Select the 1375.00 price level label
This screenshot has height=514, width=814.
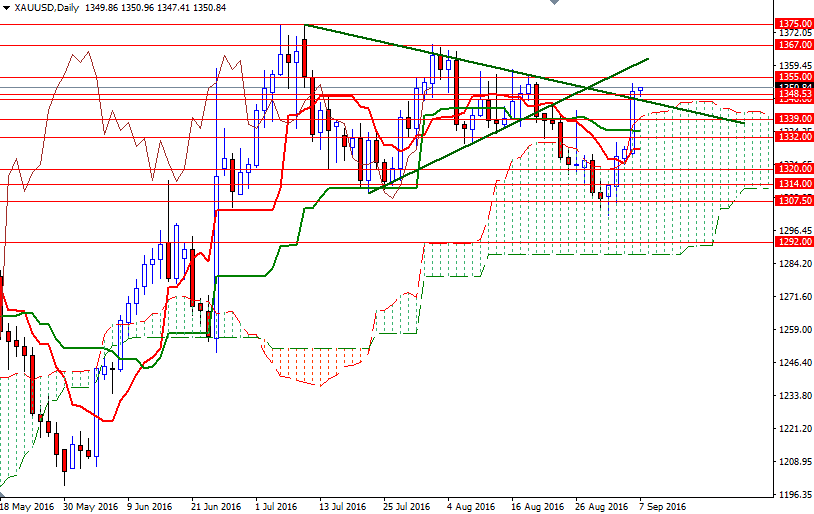794,24
